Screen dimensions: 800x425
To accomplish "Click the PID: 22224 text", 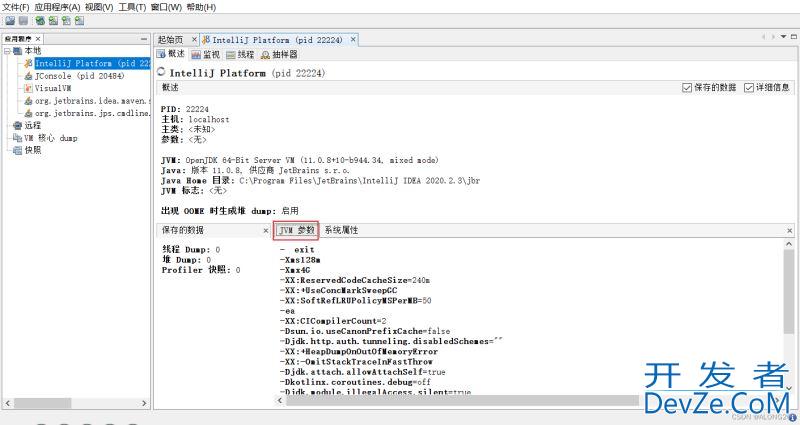I will tap(185, 109).
